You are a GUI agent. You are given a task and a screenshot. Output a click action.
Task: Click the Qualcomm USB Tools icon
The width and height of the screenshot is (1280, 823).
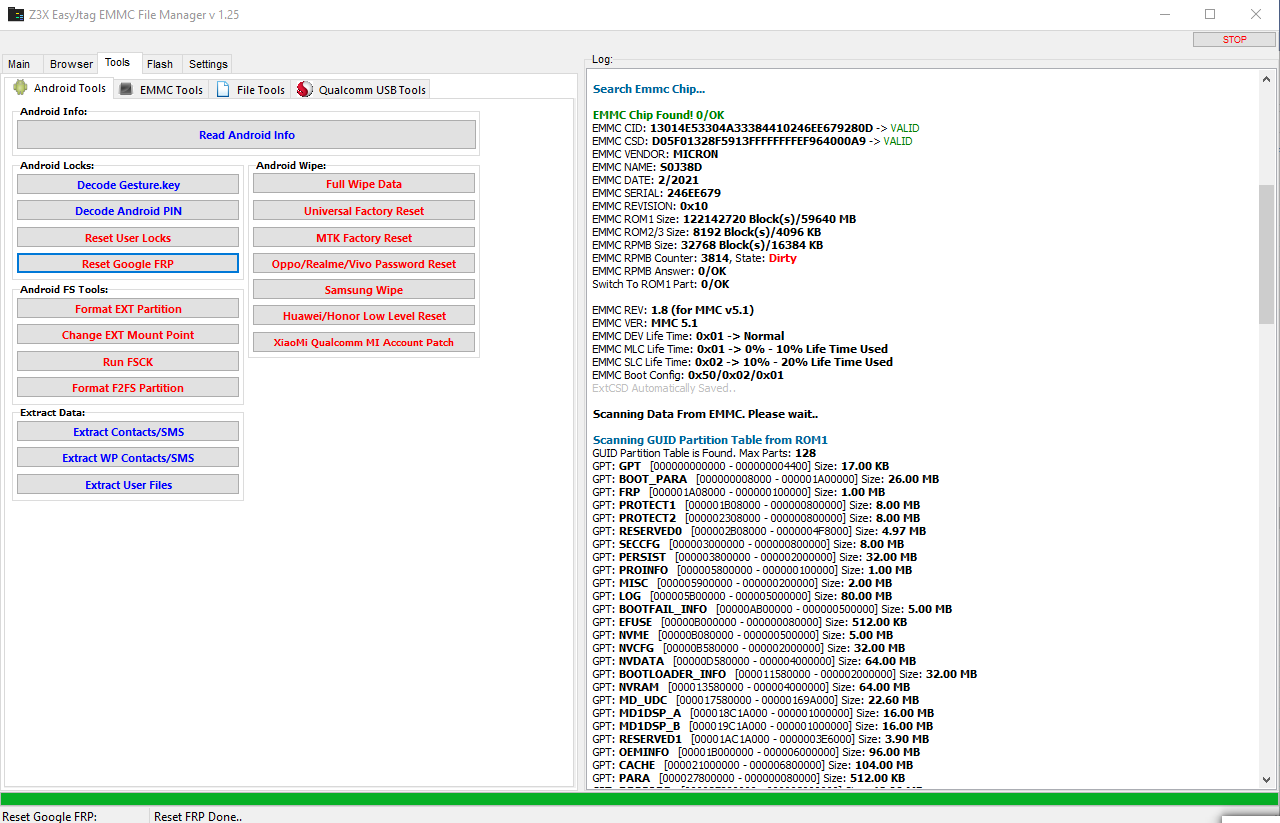pyautogui.click(x=305, y=89)
